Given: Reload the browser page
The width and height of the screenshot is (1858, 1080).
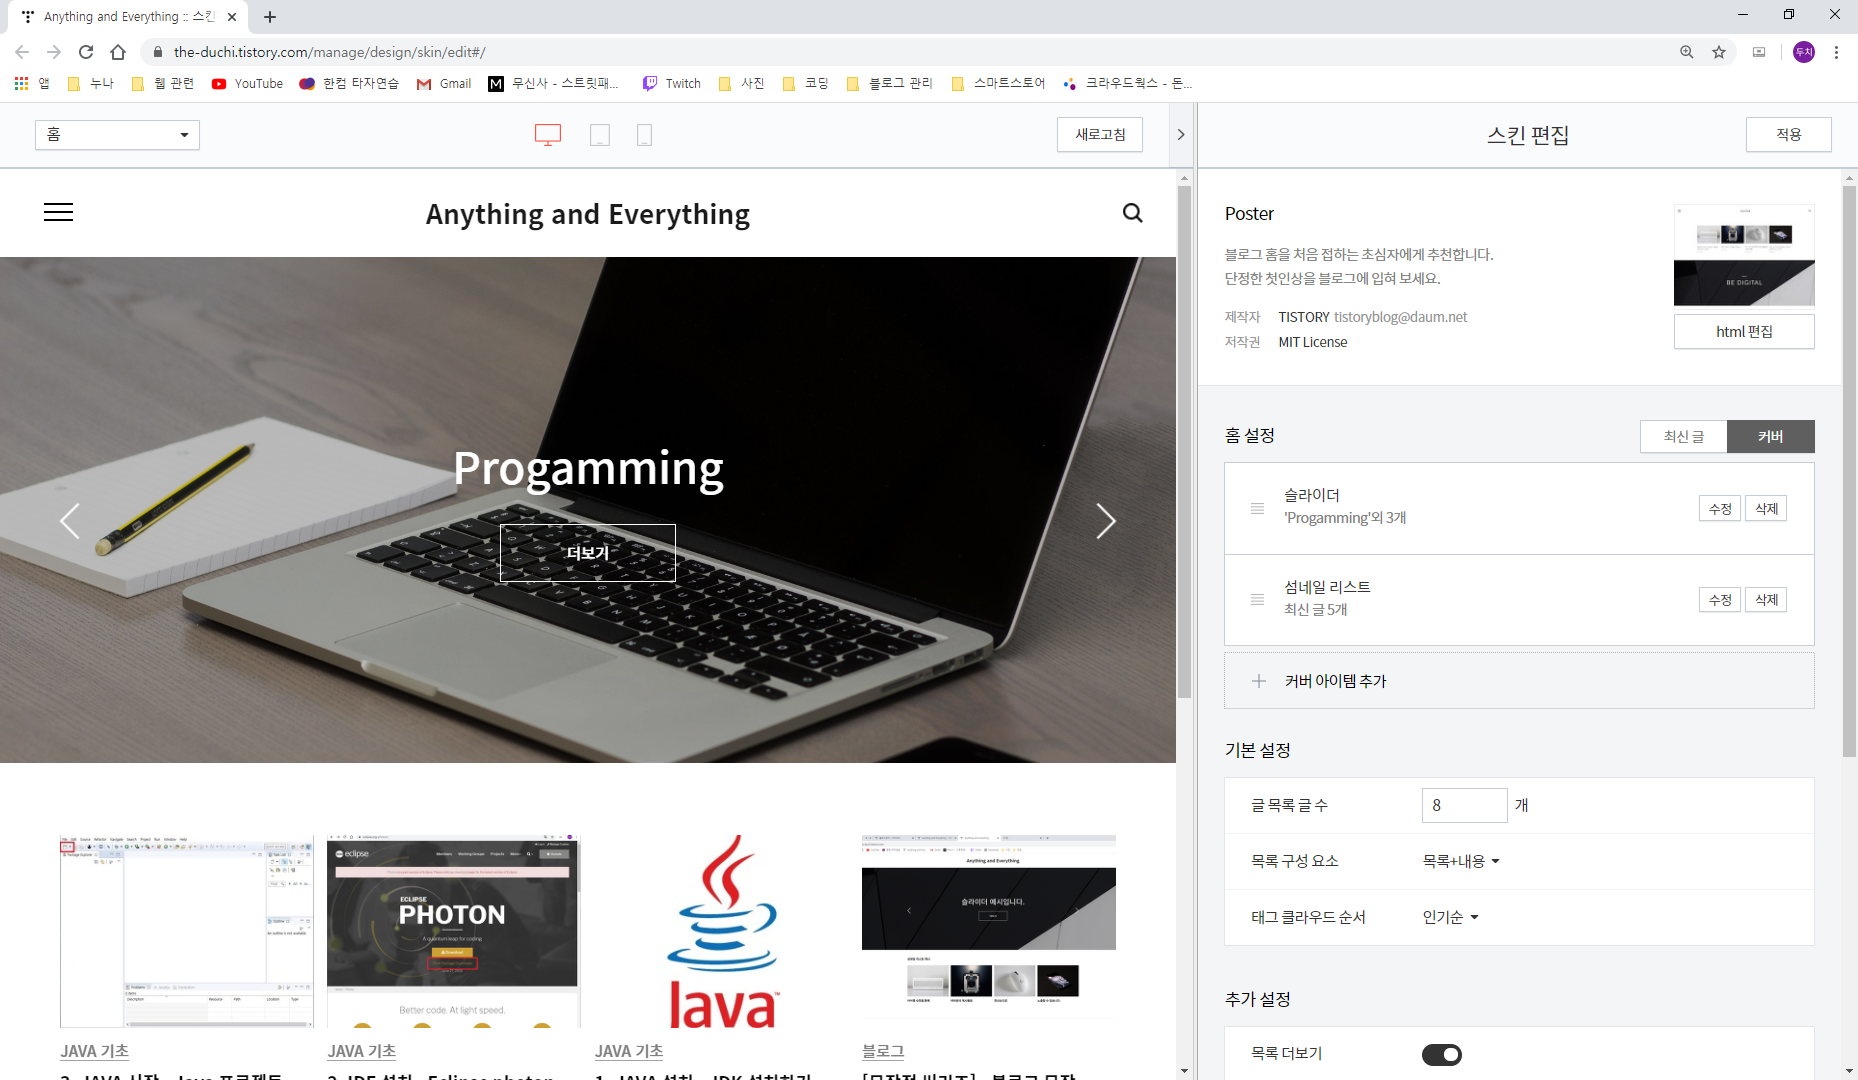Looking at the screenshot, I should click(86, 52).
